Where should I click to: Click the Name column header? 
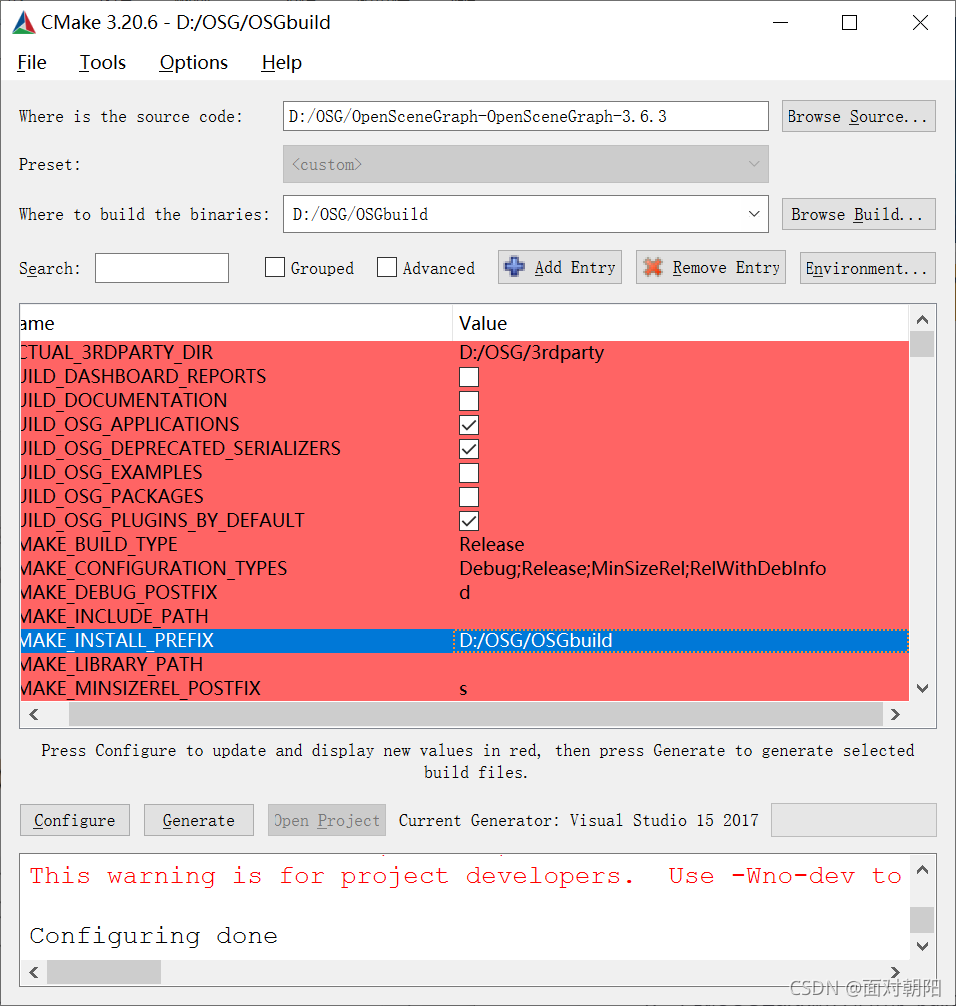[x=236, y=323]
